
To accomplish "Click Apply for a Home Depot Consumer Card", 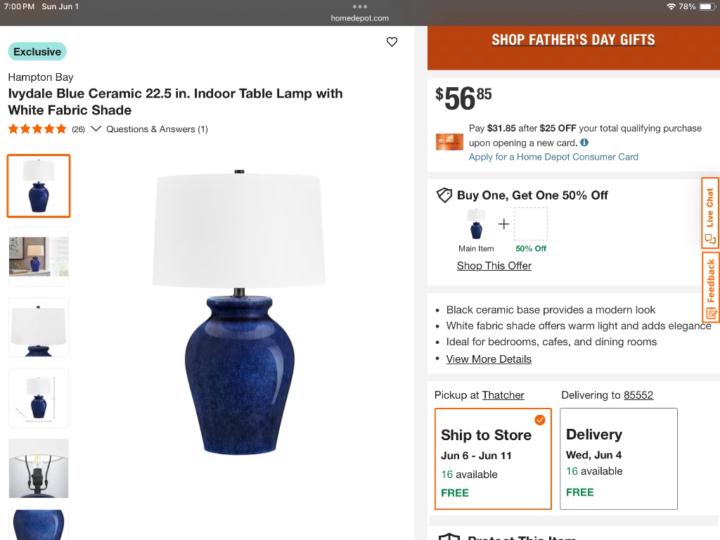I will point(553,157).
